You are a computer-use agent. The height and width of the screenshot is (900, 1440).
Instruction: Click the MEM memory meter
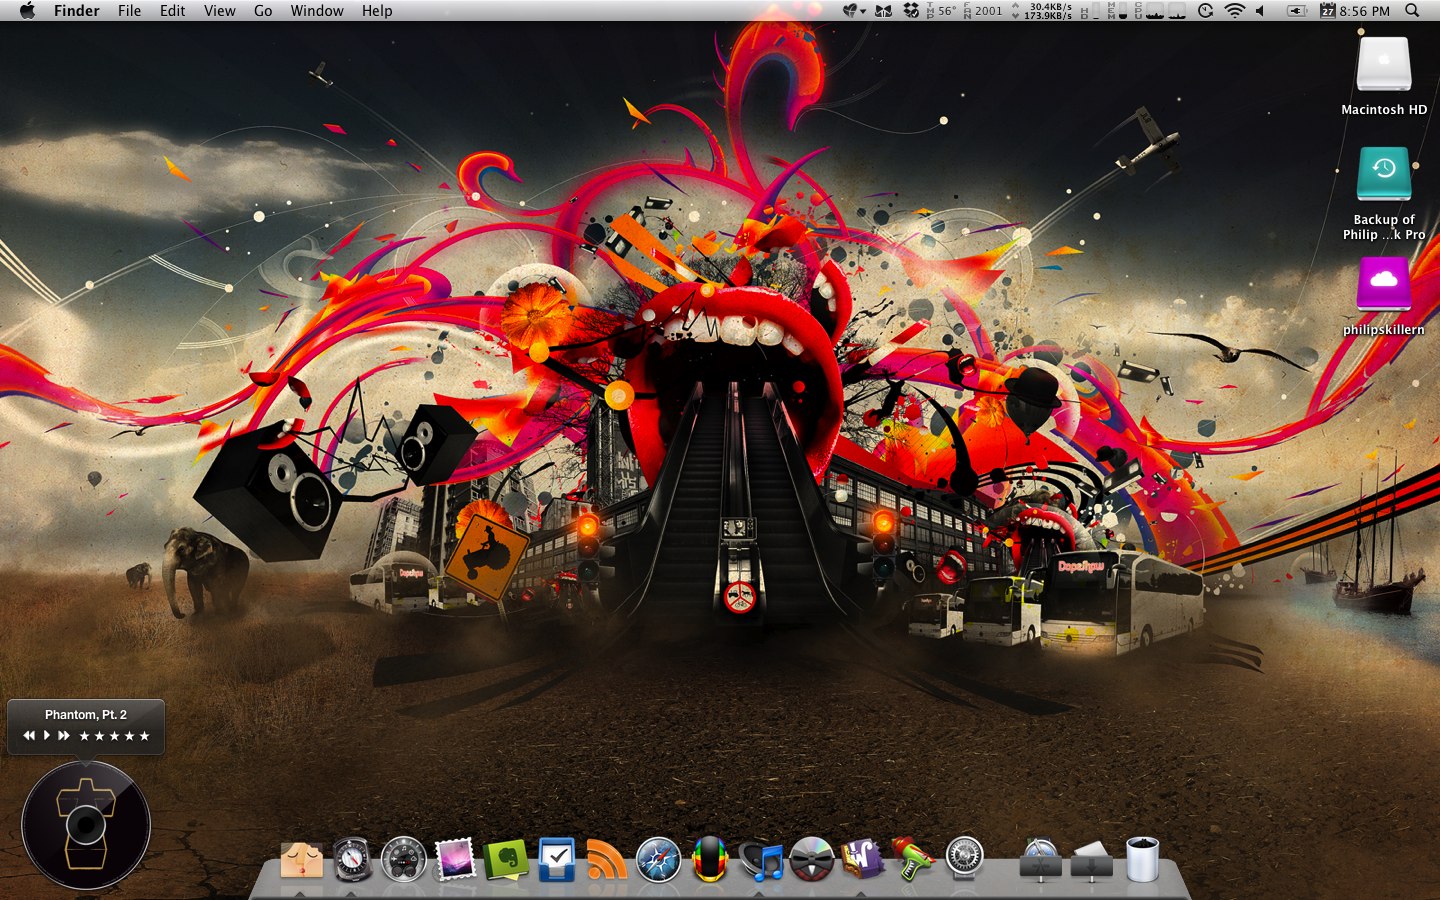tap(1118, 11)
